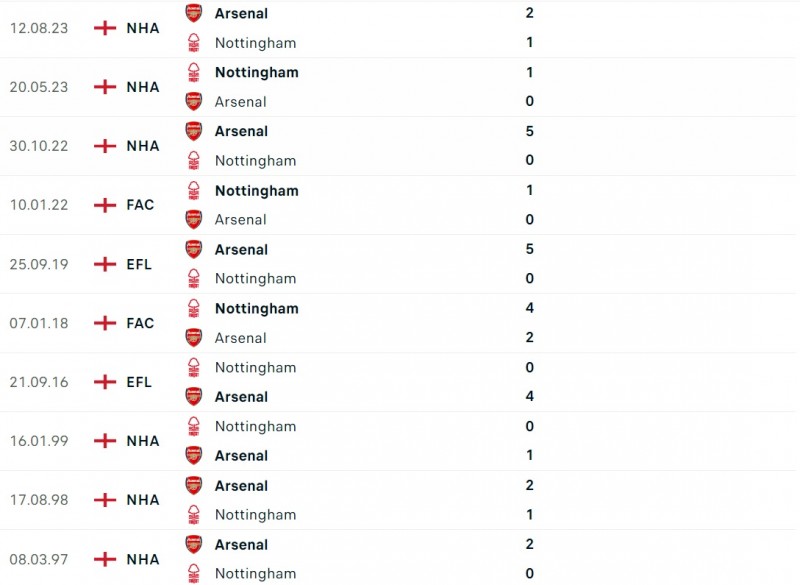Open the Nottingham link in the 21.09.16 match
800x585 pixels.
(255, 367)
